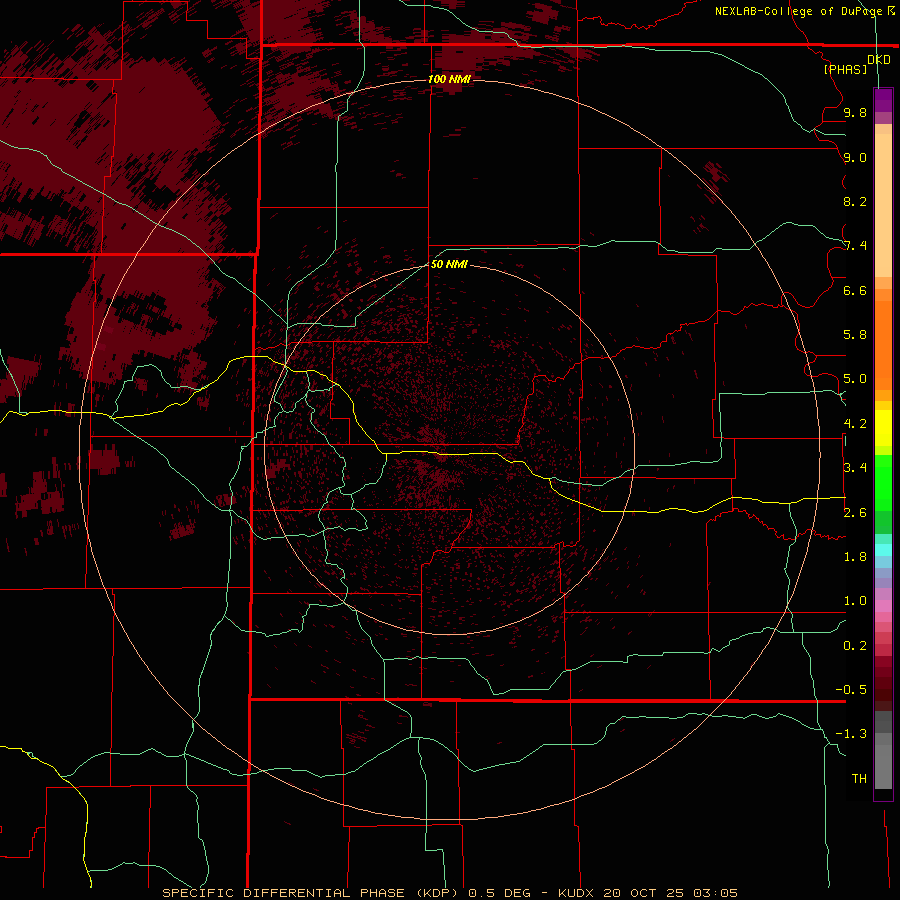The width and height of the screenshot is (900, 900).
Task: Click the 3.4 legend value
Action: click(x=855, y=468)
